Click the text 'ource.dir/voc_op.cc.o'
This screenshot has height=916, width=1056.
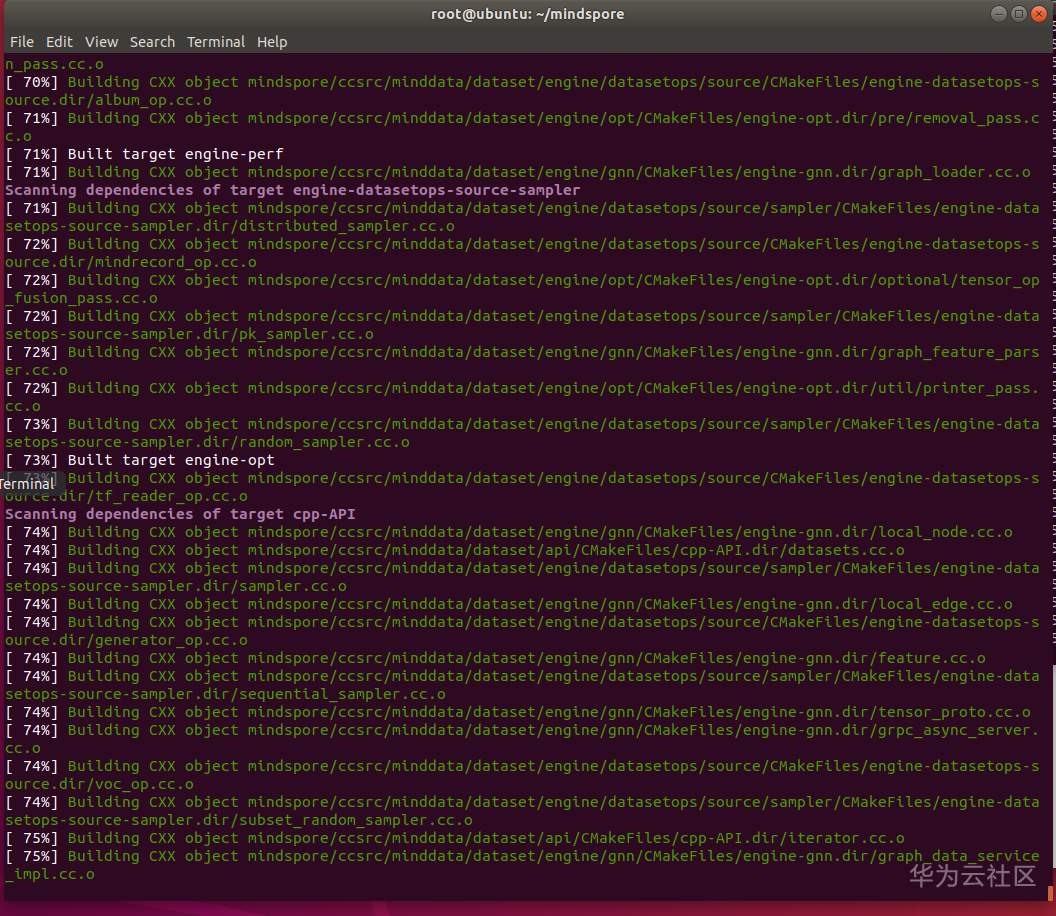(100, 784)
